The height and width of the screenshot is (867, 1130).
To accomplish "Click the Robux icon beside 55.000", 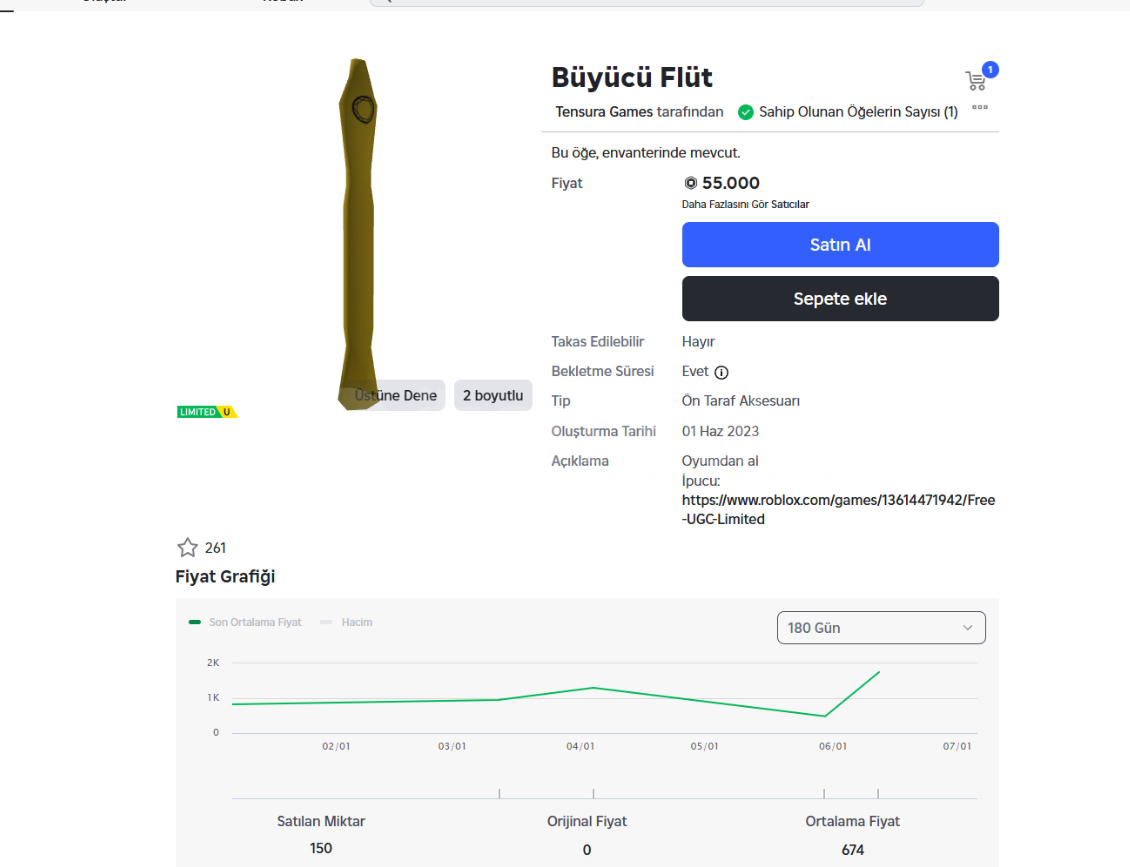I will [690, 183].
